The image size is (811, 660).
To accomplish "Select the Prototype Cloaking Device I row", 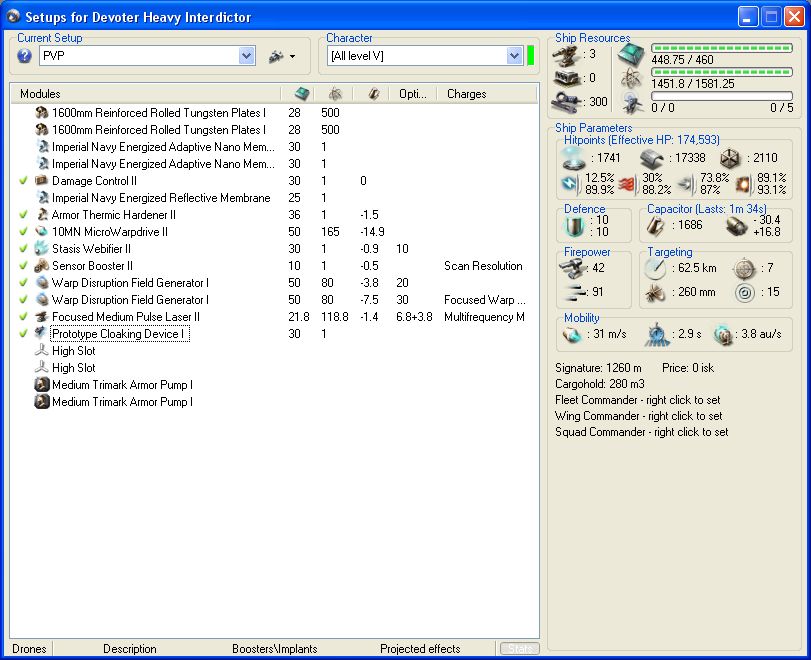I will click(x=118, y=334).
